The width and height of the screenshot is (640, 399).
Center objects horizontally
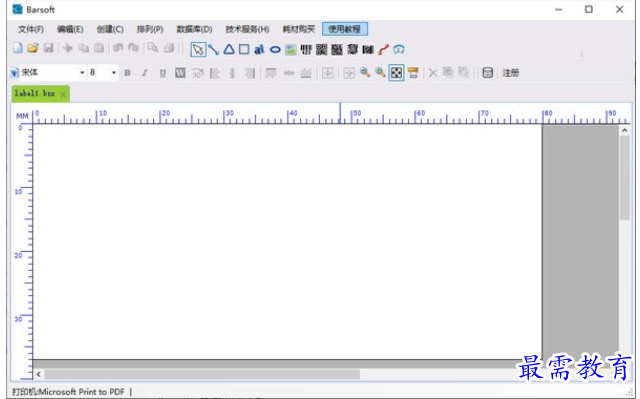click(x=232, y=73)
